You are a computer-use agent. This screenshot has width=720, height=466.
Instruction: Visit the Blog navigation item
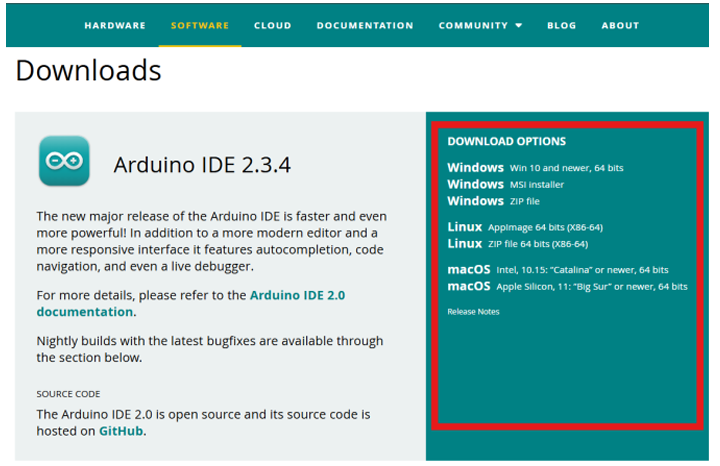tap(562, 26)
